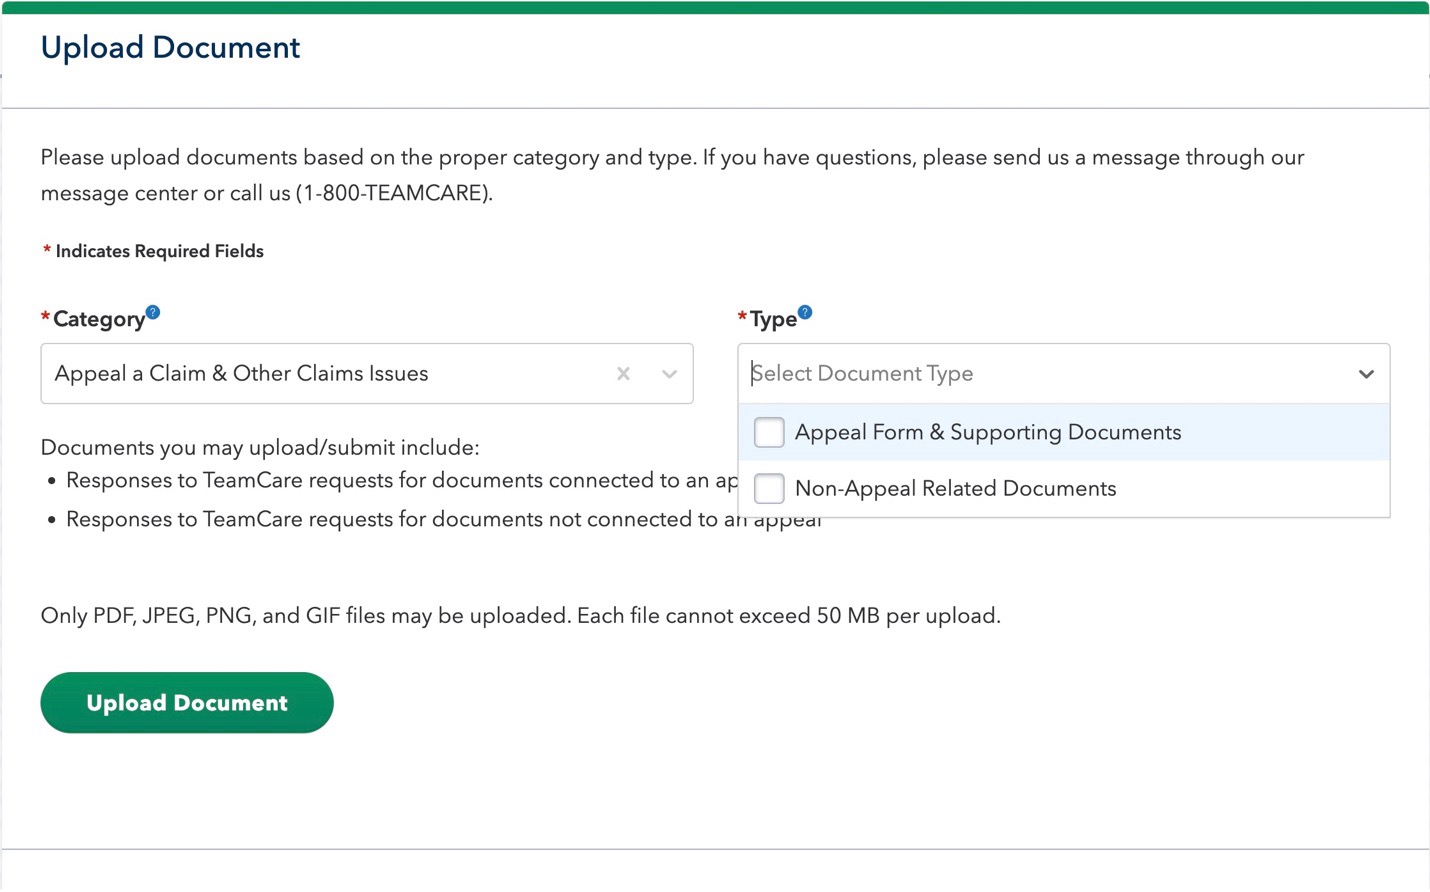Click the red asterisk beside the Category label
The width and height of the screenshot is (1430, 892).
[x=45, y=317]
